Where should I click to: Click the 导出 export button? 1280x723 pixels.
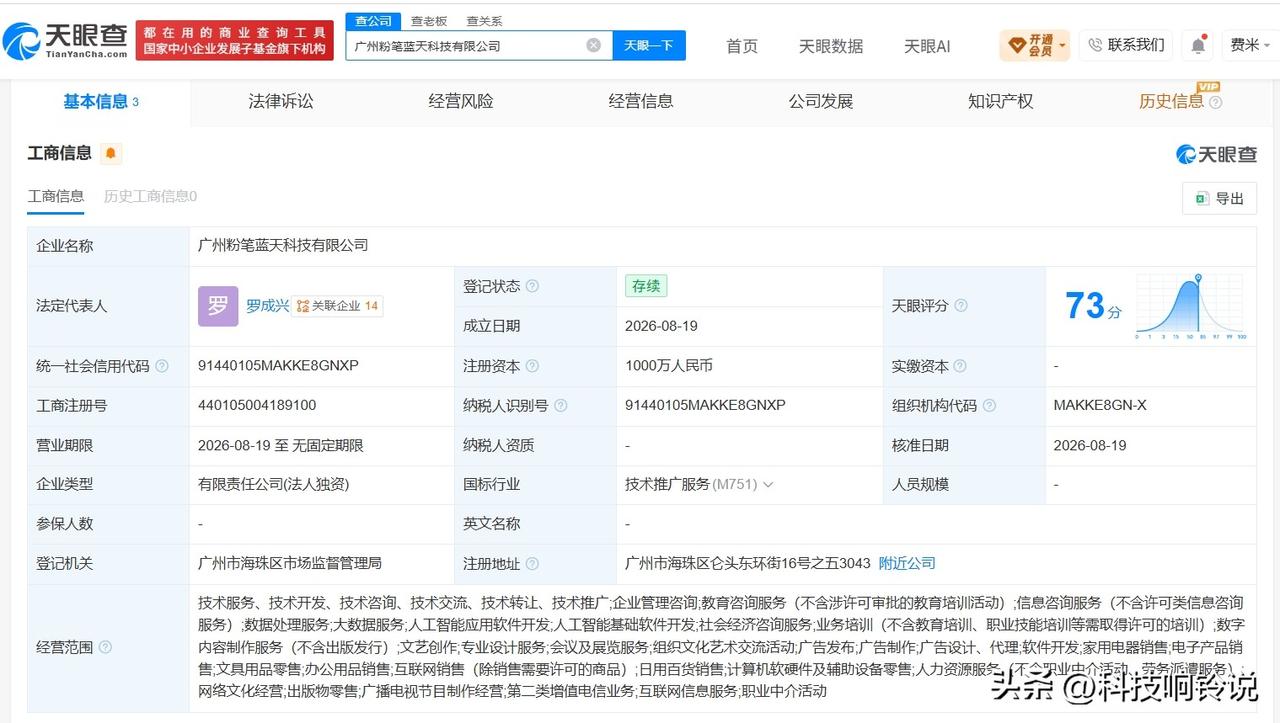pyautogui.click(x=1219, y=198)
